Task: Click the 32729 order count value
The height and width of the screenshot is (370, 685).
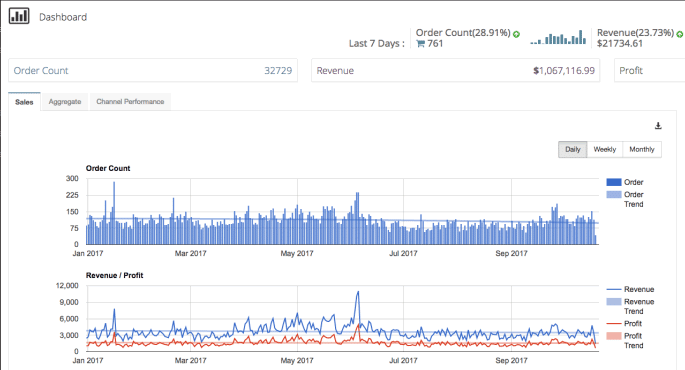Action: click(x=278, y=71)
